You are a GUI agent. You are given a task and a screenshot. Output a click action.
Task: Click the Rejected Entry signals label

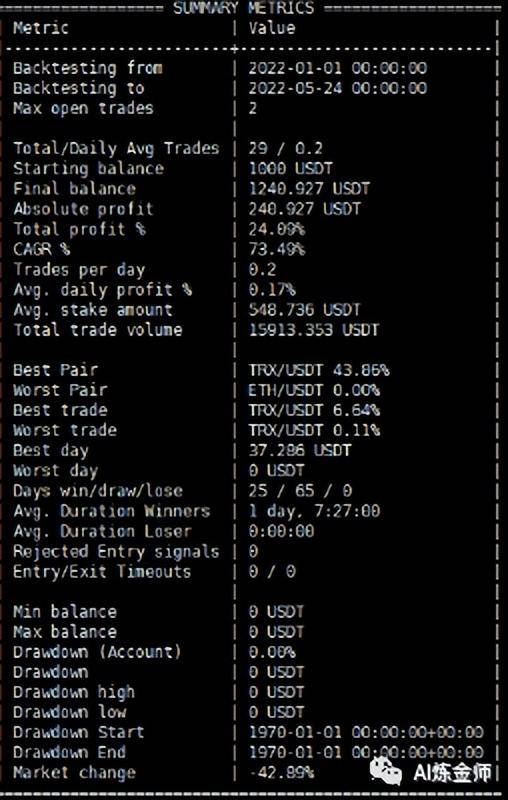coord(116,552)
